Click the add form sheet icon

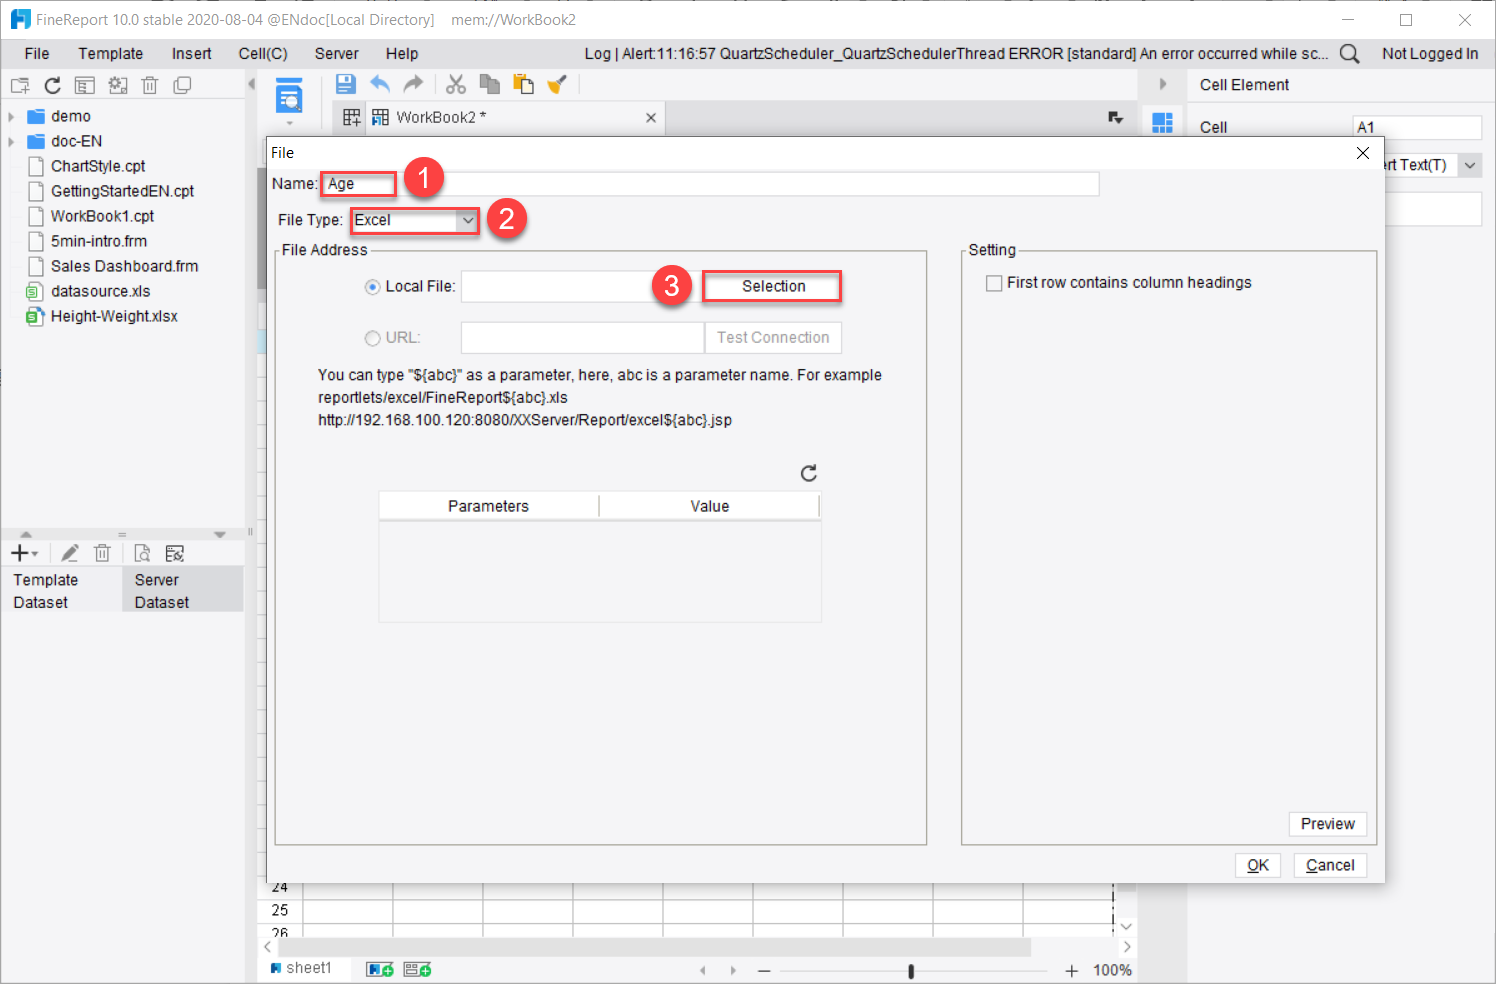417,969
